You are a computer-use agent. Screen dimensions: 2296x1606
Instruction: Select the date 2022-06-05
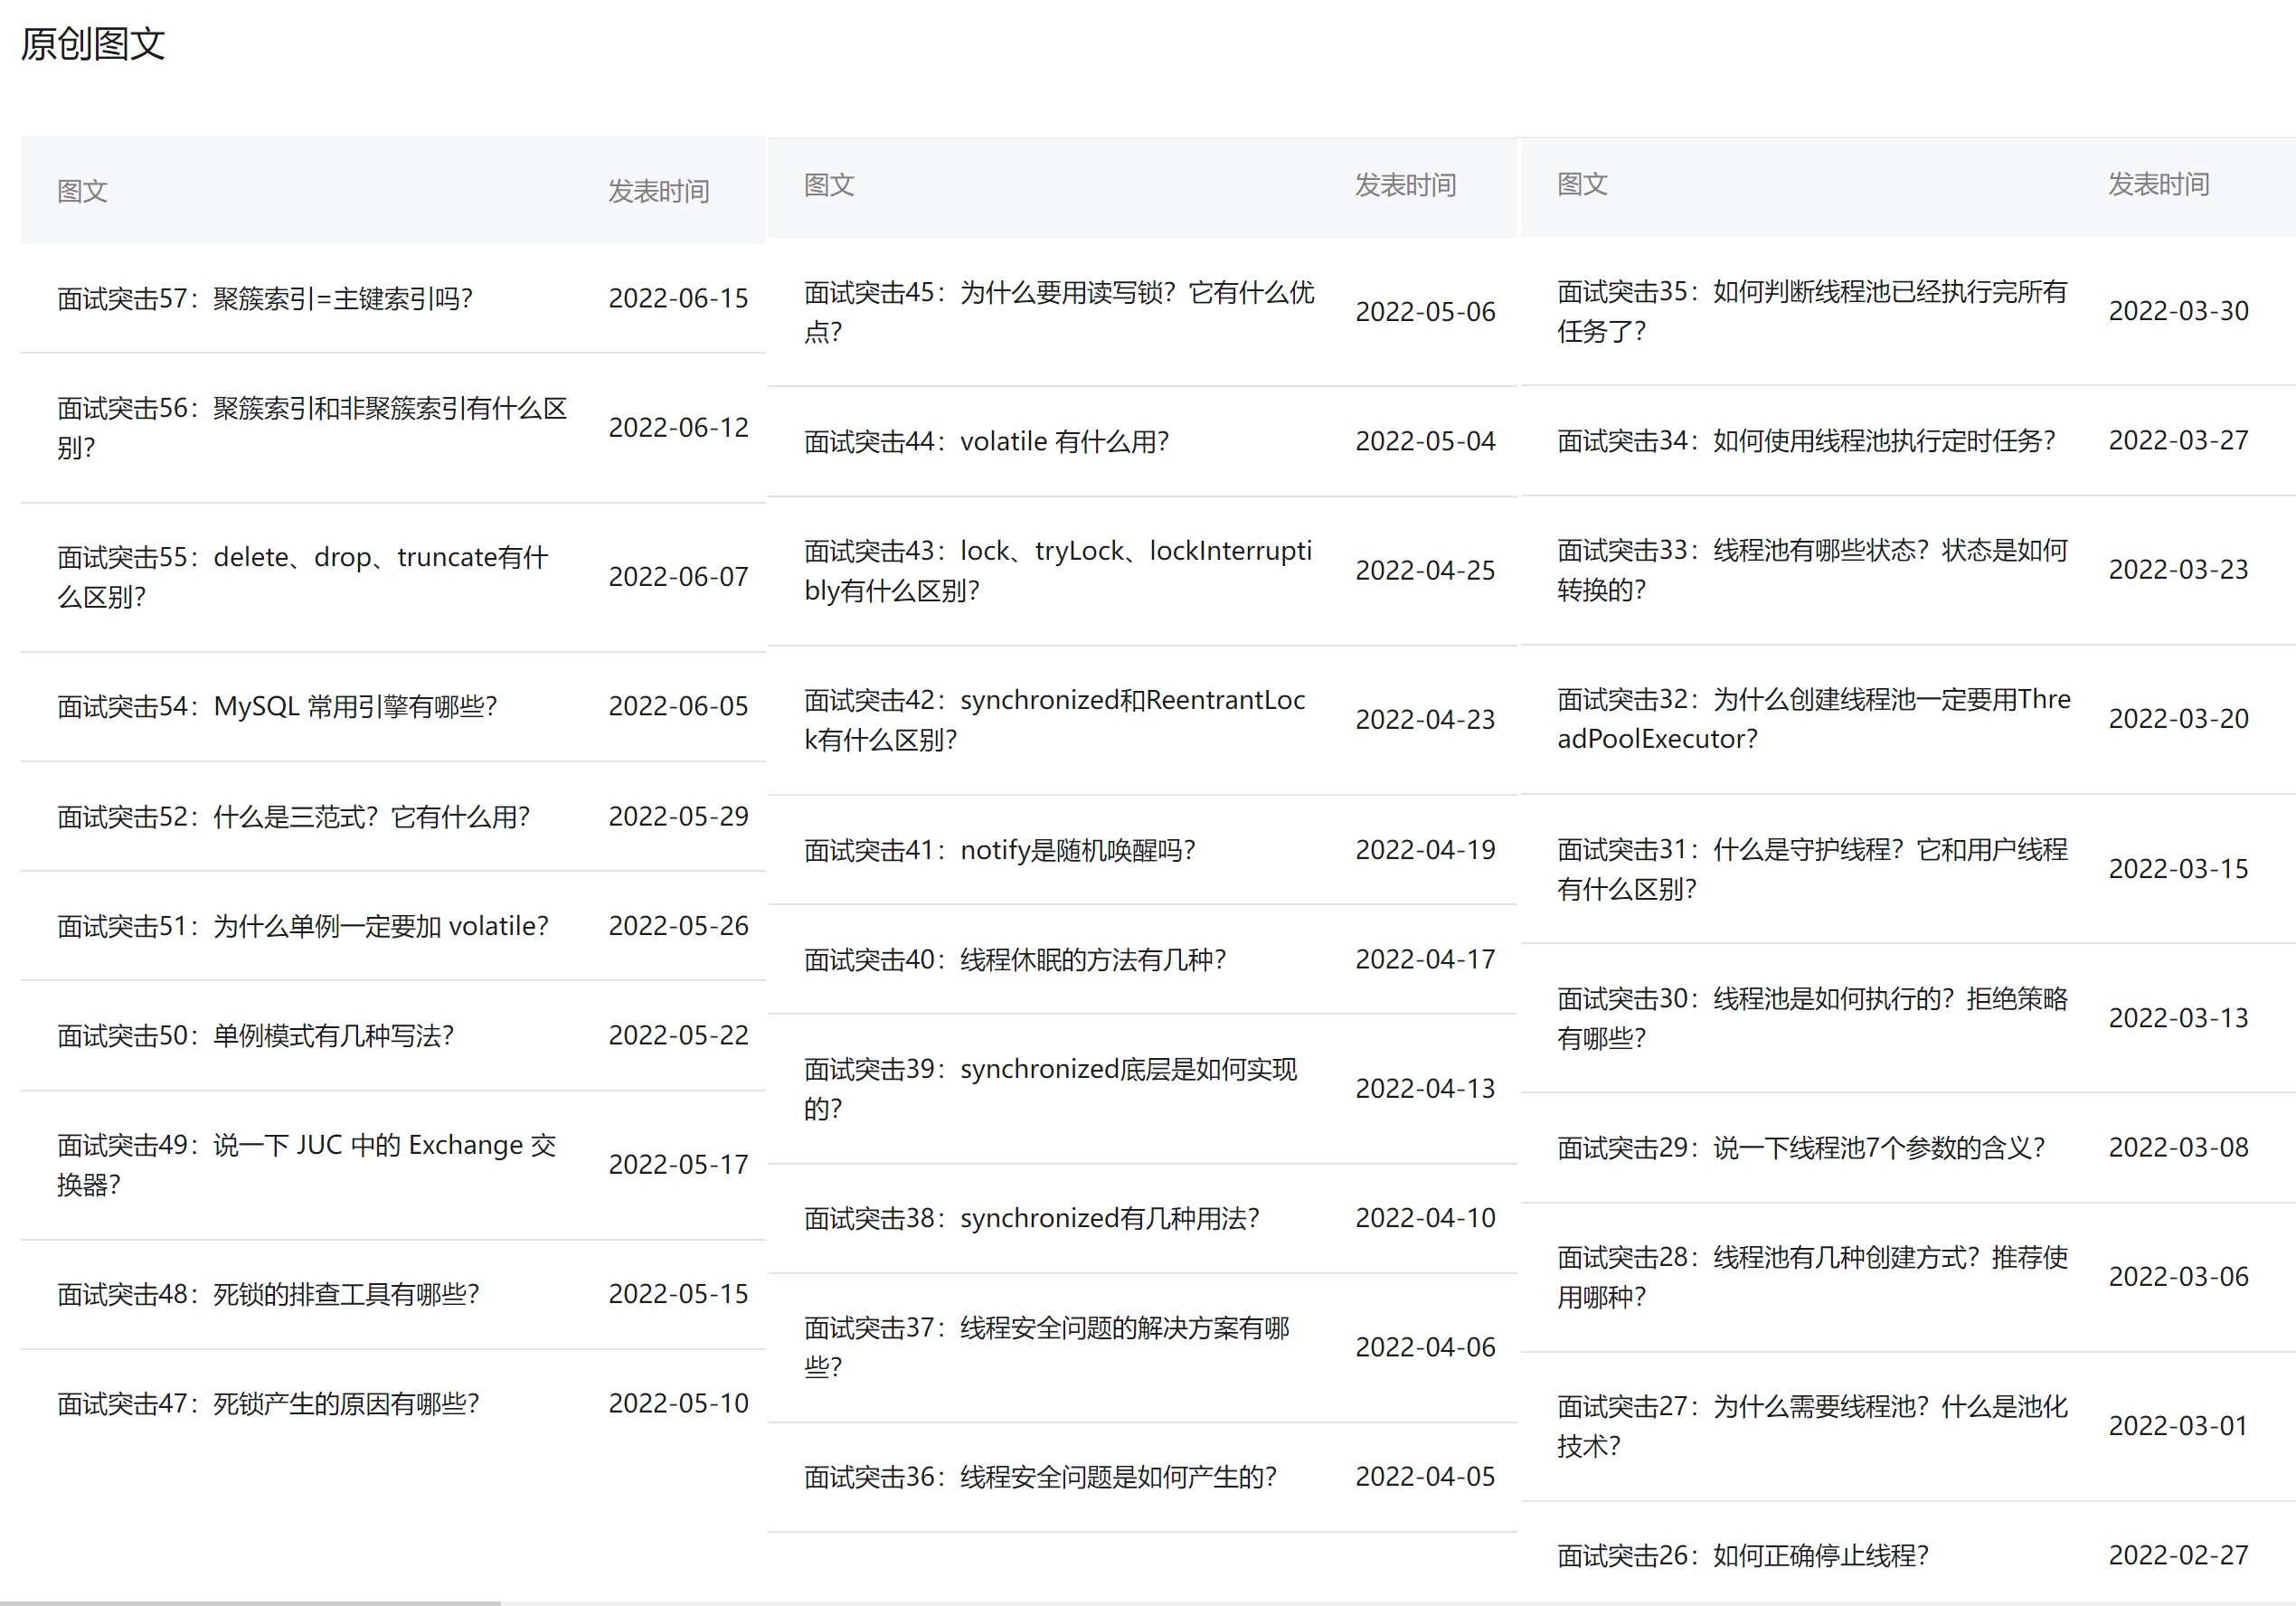pyautogui.click(x=678, y=706)
